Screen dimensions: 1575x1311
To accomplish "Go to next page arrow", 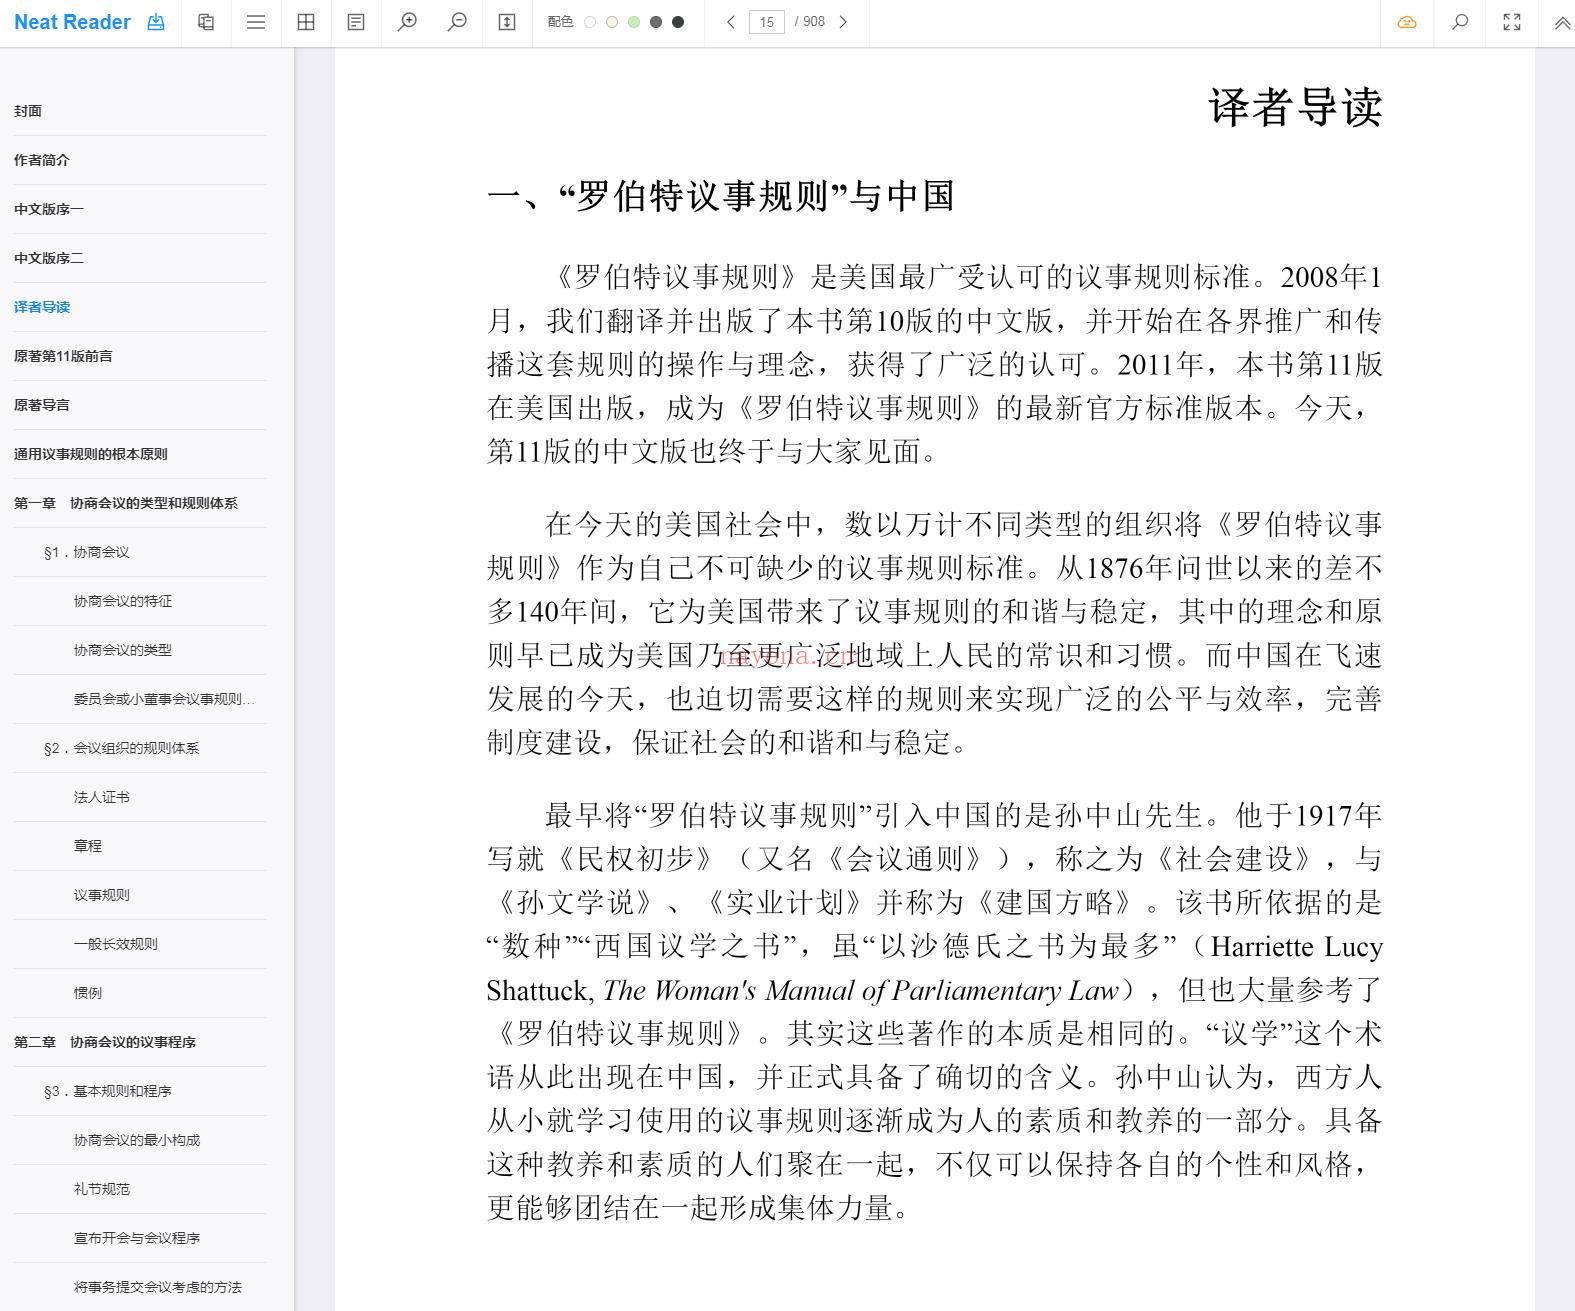I will pyautogui.click(x=843, y=22).
